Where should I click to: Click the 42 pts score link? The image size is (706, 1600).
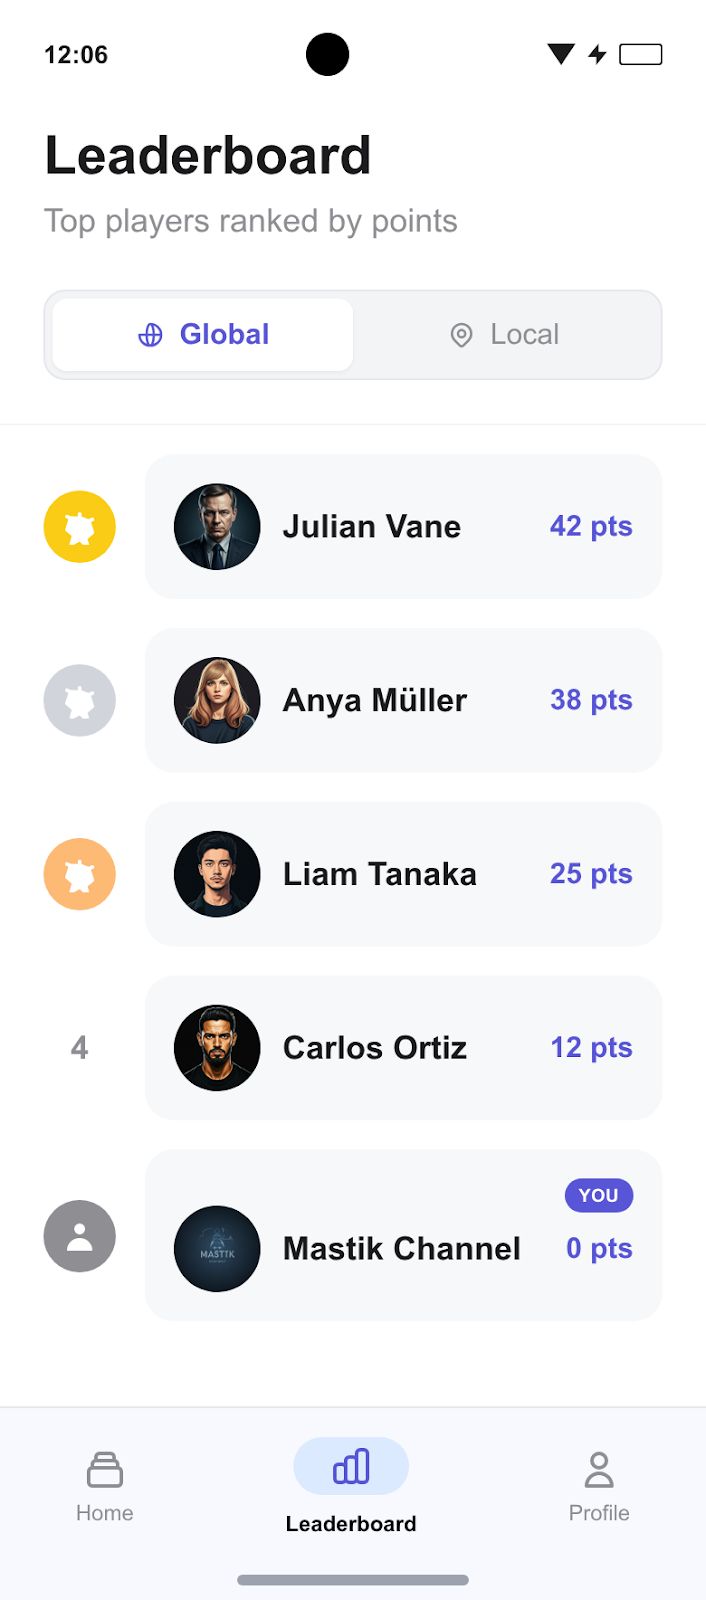point(591,526)
